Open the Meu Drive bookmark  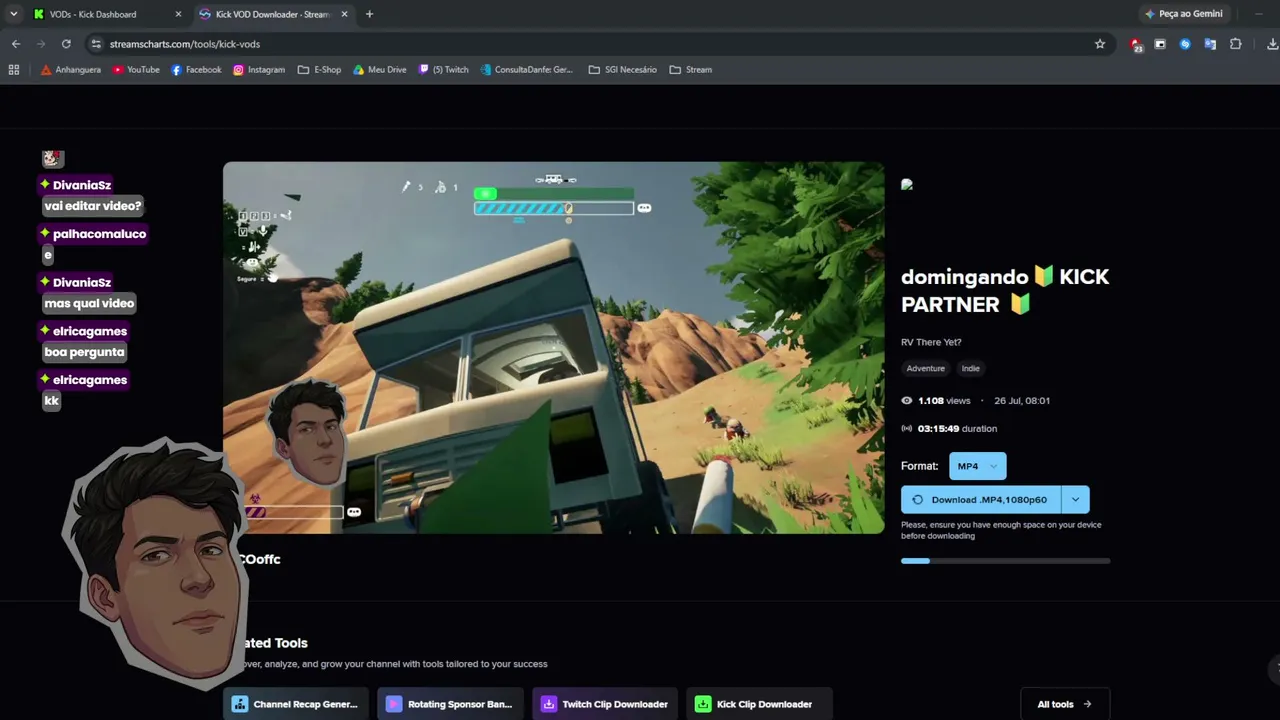[x=380, y=70]
